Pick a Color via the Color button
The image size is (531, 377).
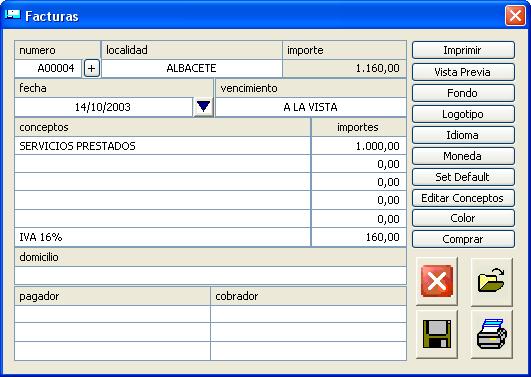pos(463,218)
